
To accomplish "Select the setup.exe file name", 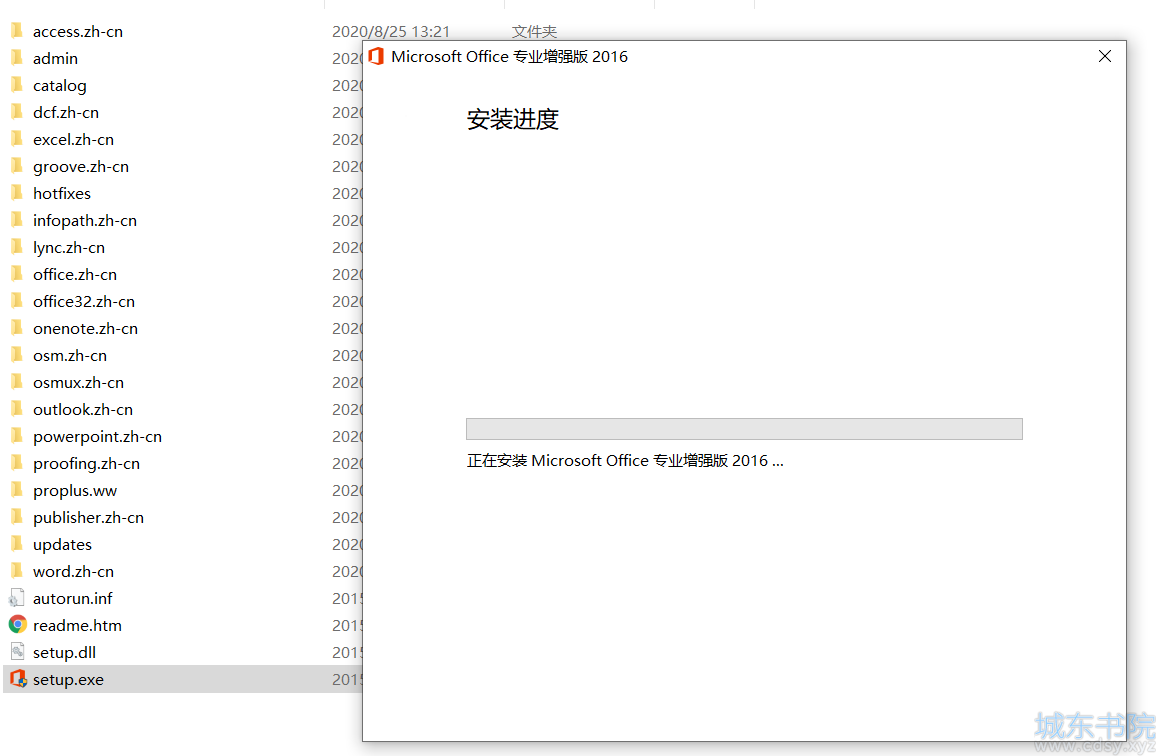I will tap(68, 679).
